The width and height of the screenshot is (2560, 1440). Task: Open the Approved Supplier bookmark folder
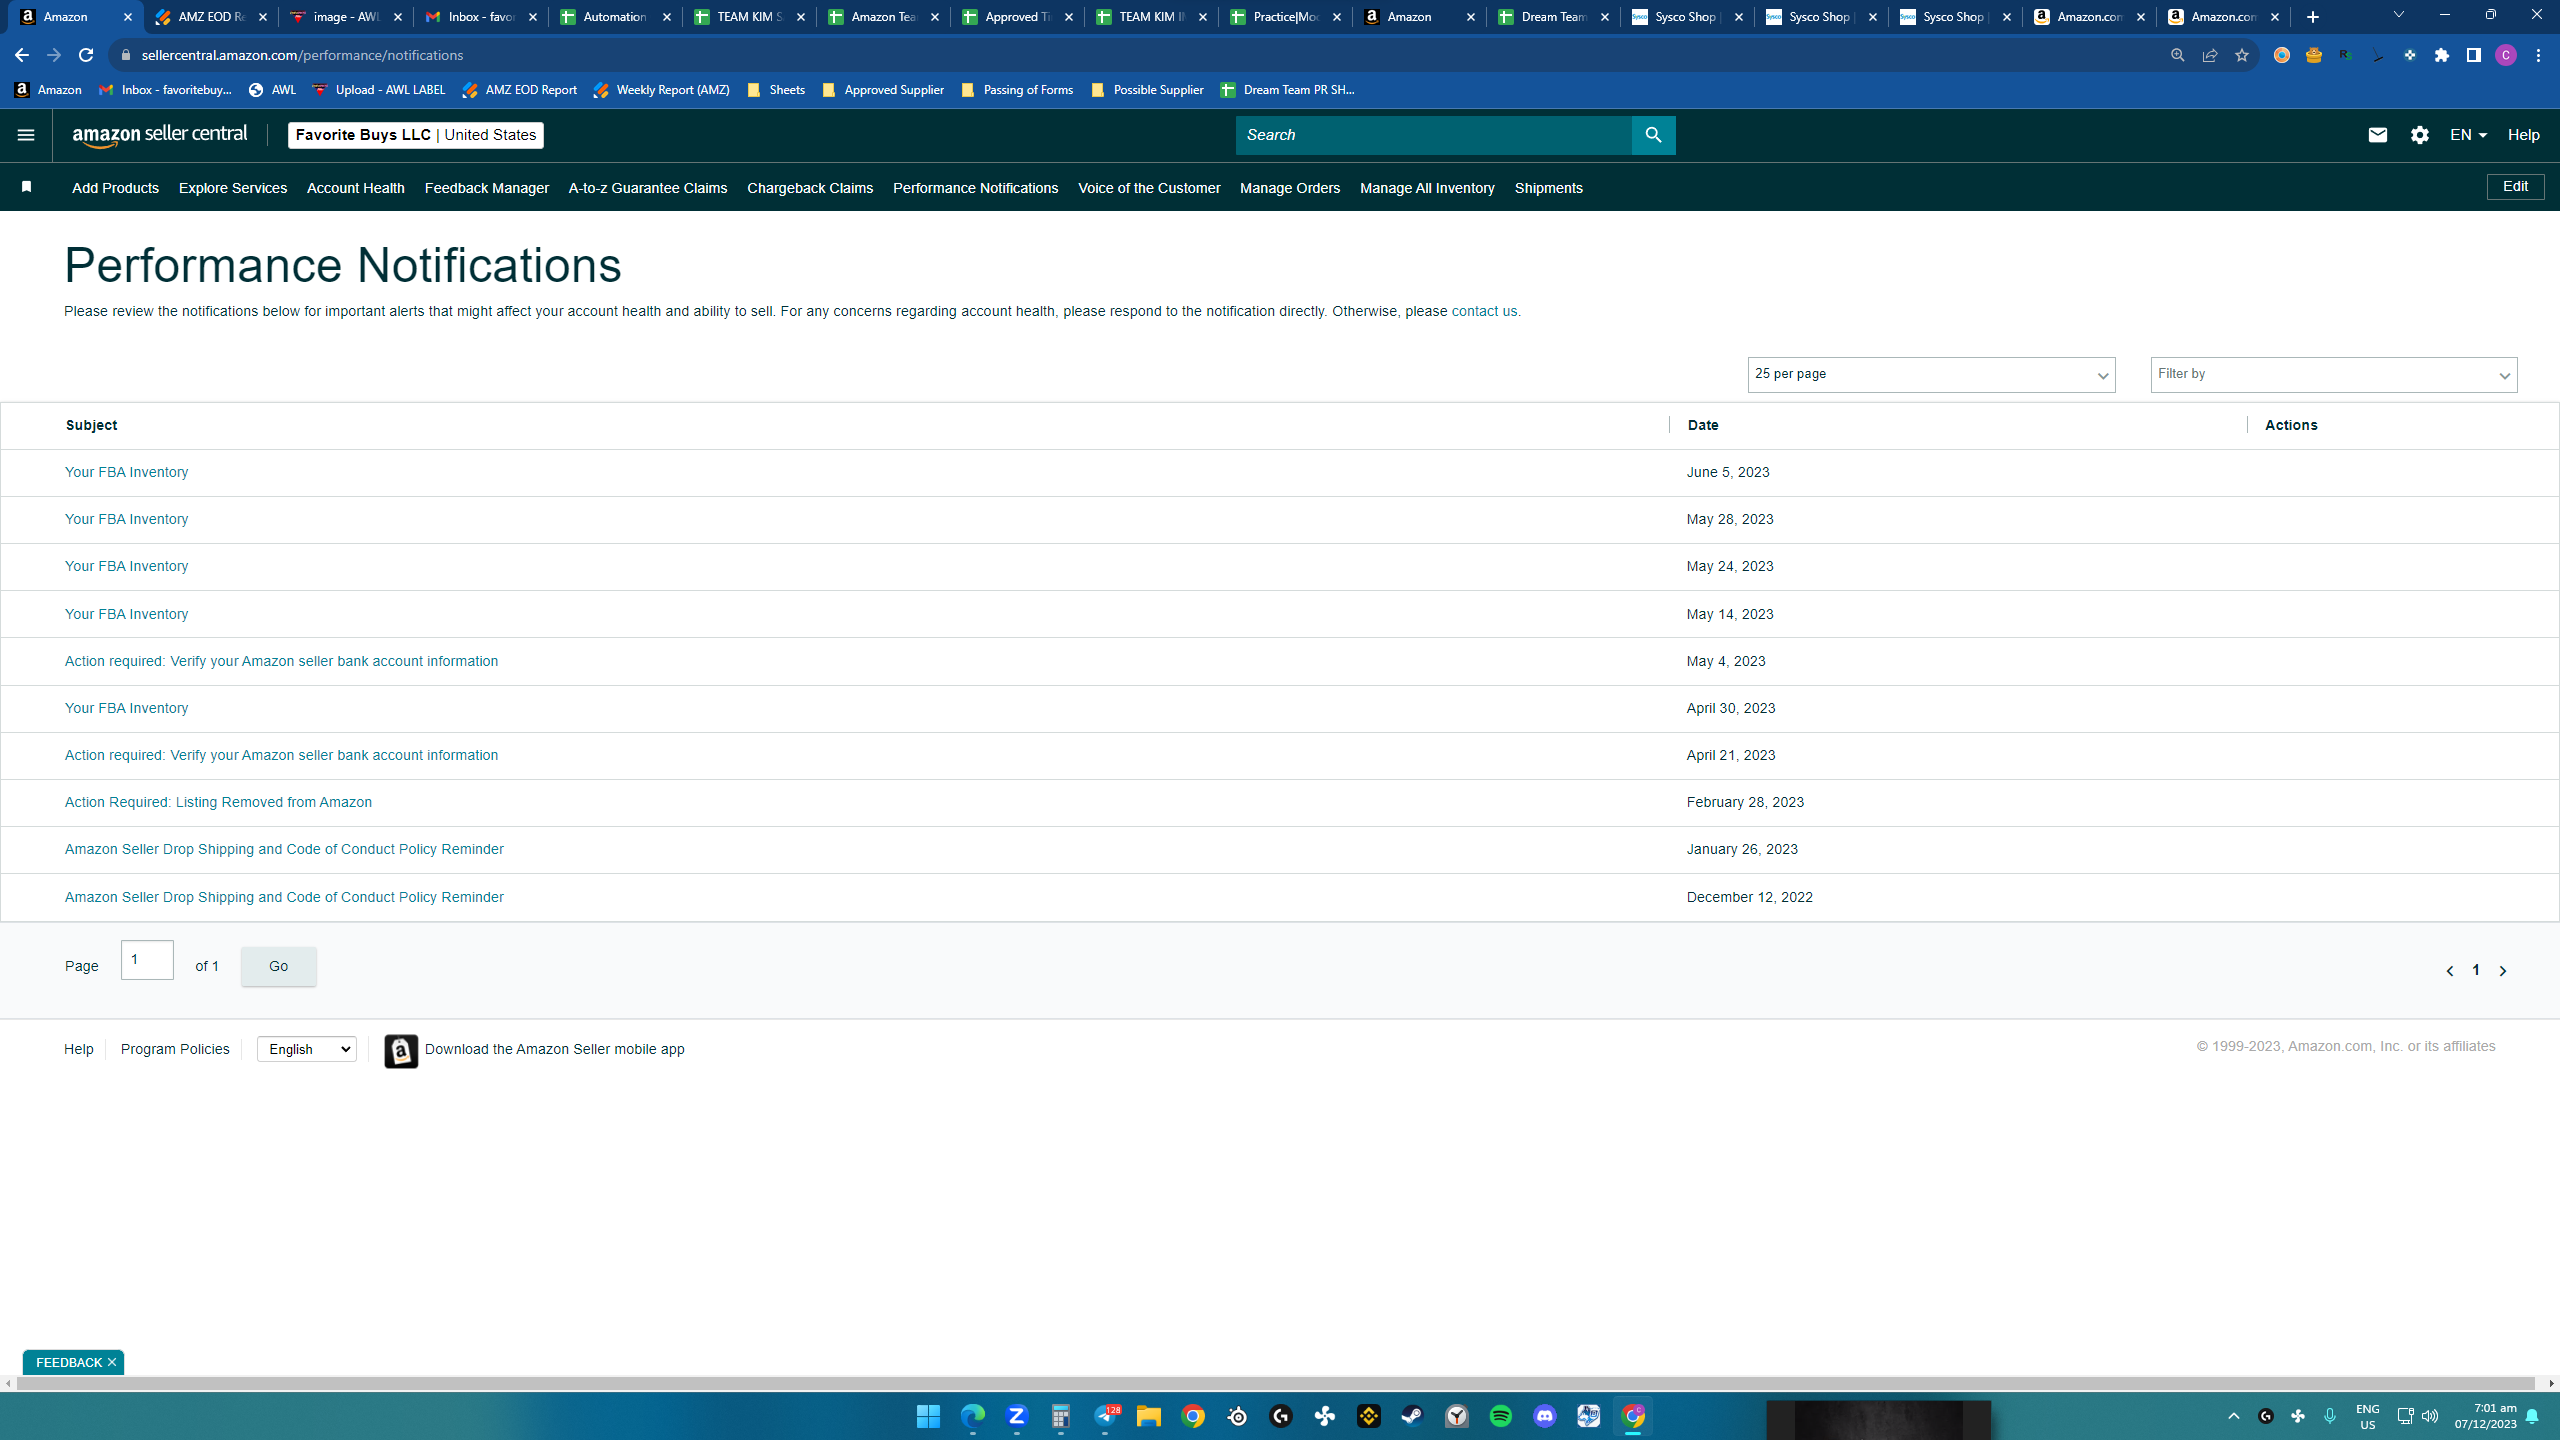pos(883,90)
